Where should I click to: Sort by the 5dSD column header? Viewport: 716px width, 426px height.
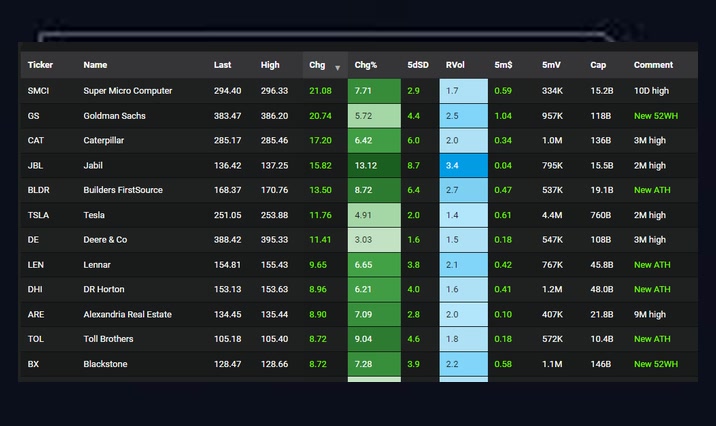pyautogui.click(x=418, y=65)
